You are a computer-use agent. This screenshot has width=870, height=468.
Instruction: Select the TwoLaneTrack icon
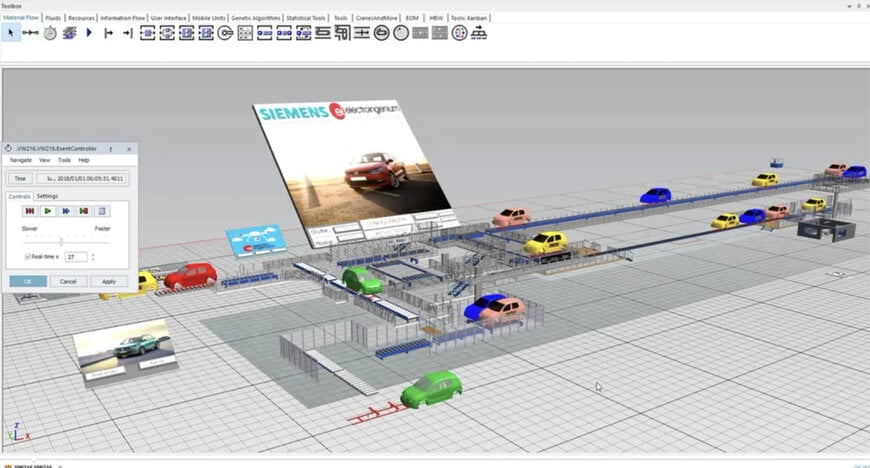439,33
